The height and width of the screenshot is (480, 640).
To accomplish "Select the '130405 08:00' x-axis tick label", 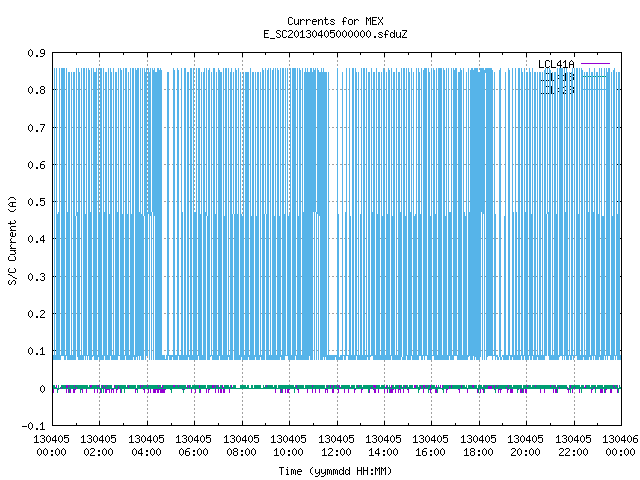I will (x=241, y=446).
